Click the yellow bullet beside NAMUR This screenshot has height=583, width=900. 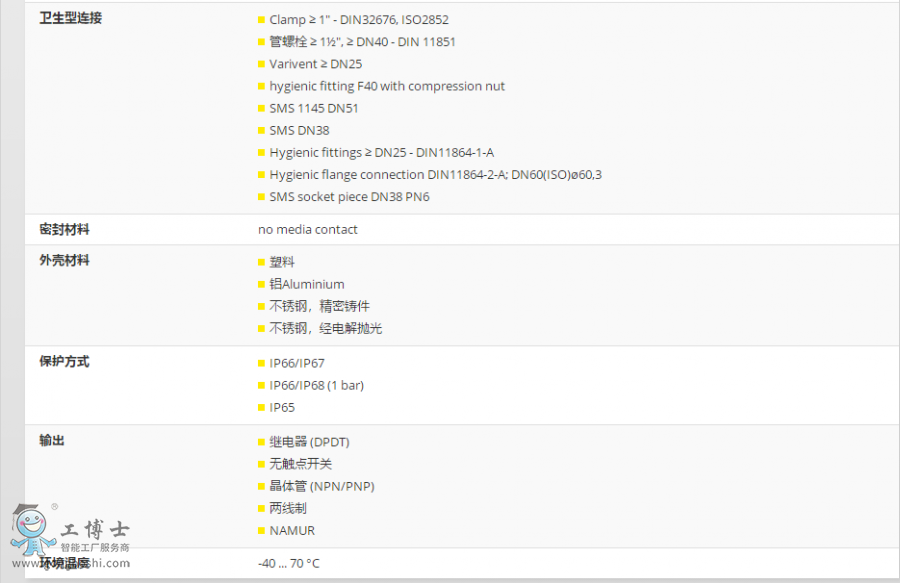[262, 530]
